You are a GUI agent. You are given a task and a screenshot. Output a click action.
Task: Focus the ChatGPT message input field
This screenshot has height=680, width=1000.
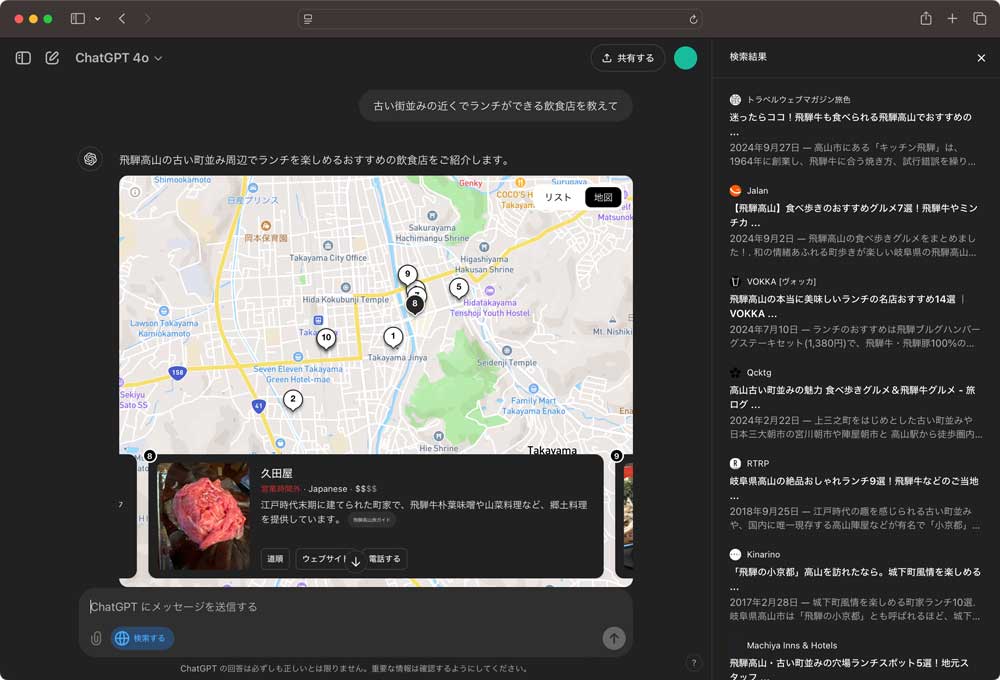pos(355,607)
